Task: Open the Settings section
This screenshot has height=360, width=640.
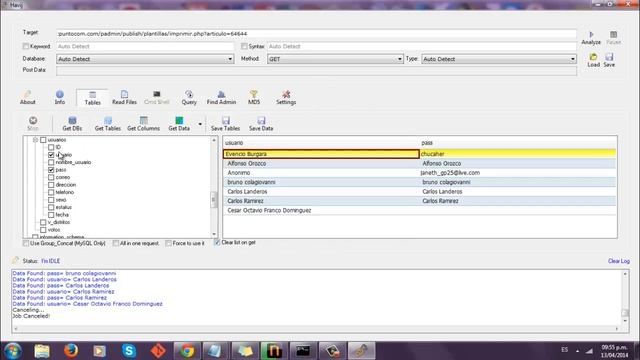Action: click(286, 98)
